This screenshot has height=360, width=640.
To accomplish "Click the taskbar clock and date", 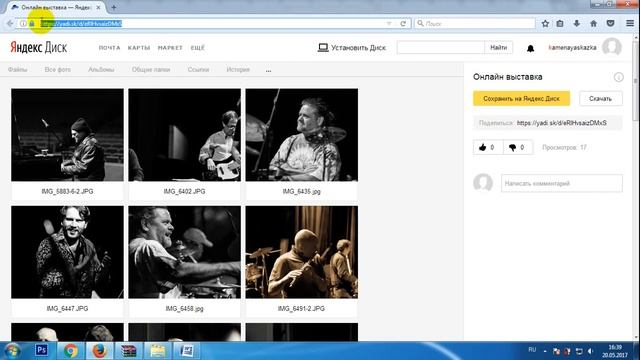I will (615, 351).
